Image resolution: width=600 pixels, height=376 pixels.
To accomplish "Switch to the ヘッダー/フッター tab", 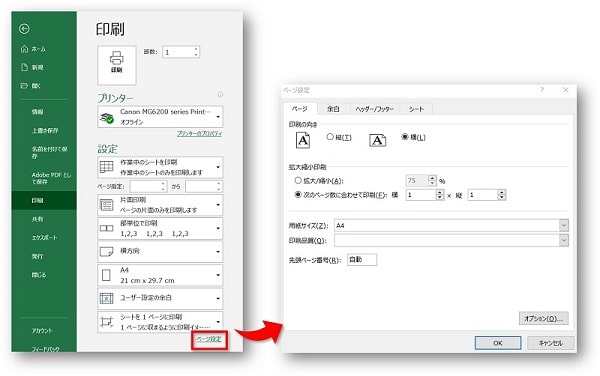I will tap(375, 109).
